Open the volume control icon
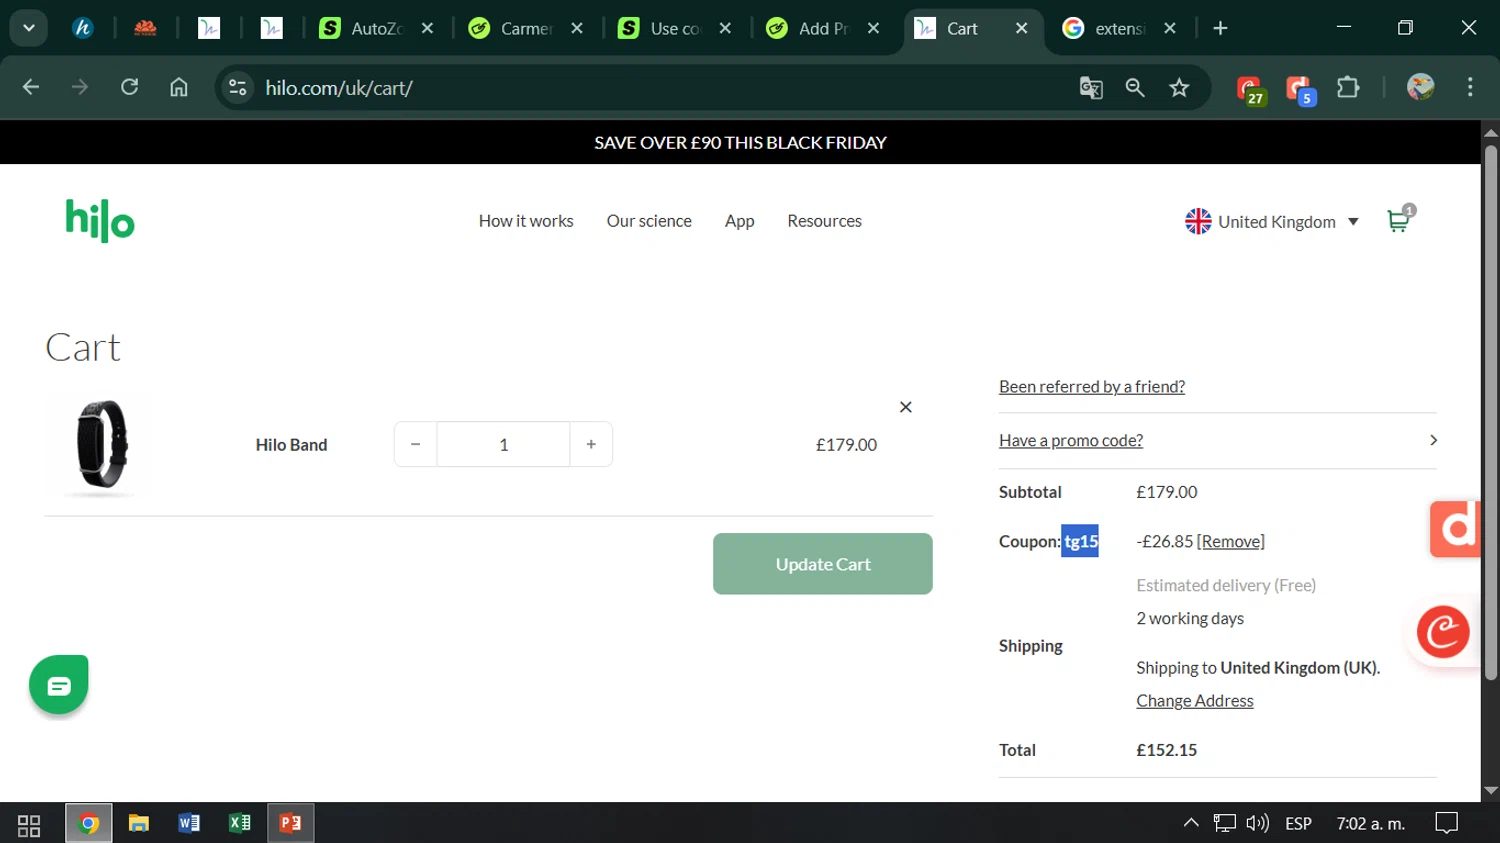The height and width of the screenshot is (843, 1500). coord(1257,824)
